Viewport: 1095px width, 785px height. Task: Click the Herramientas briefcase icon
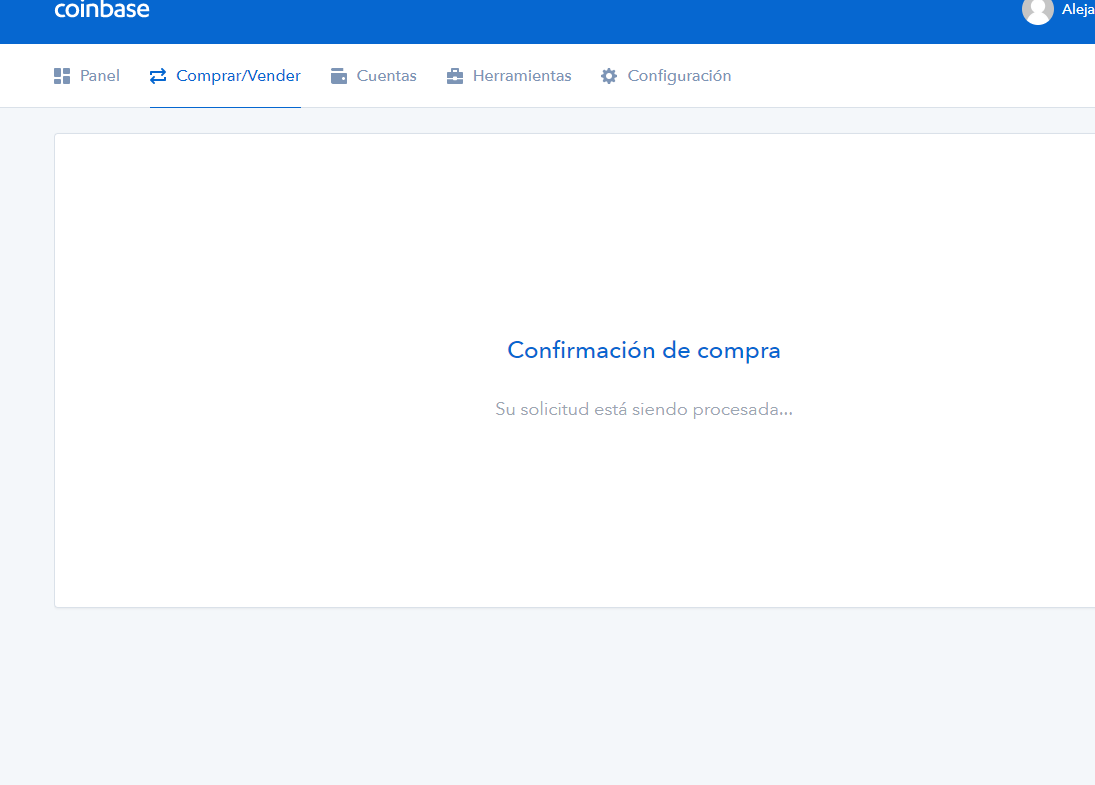pos(455,76)
